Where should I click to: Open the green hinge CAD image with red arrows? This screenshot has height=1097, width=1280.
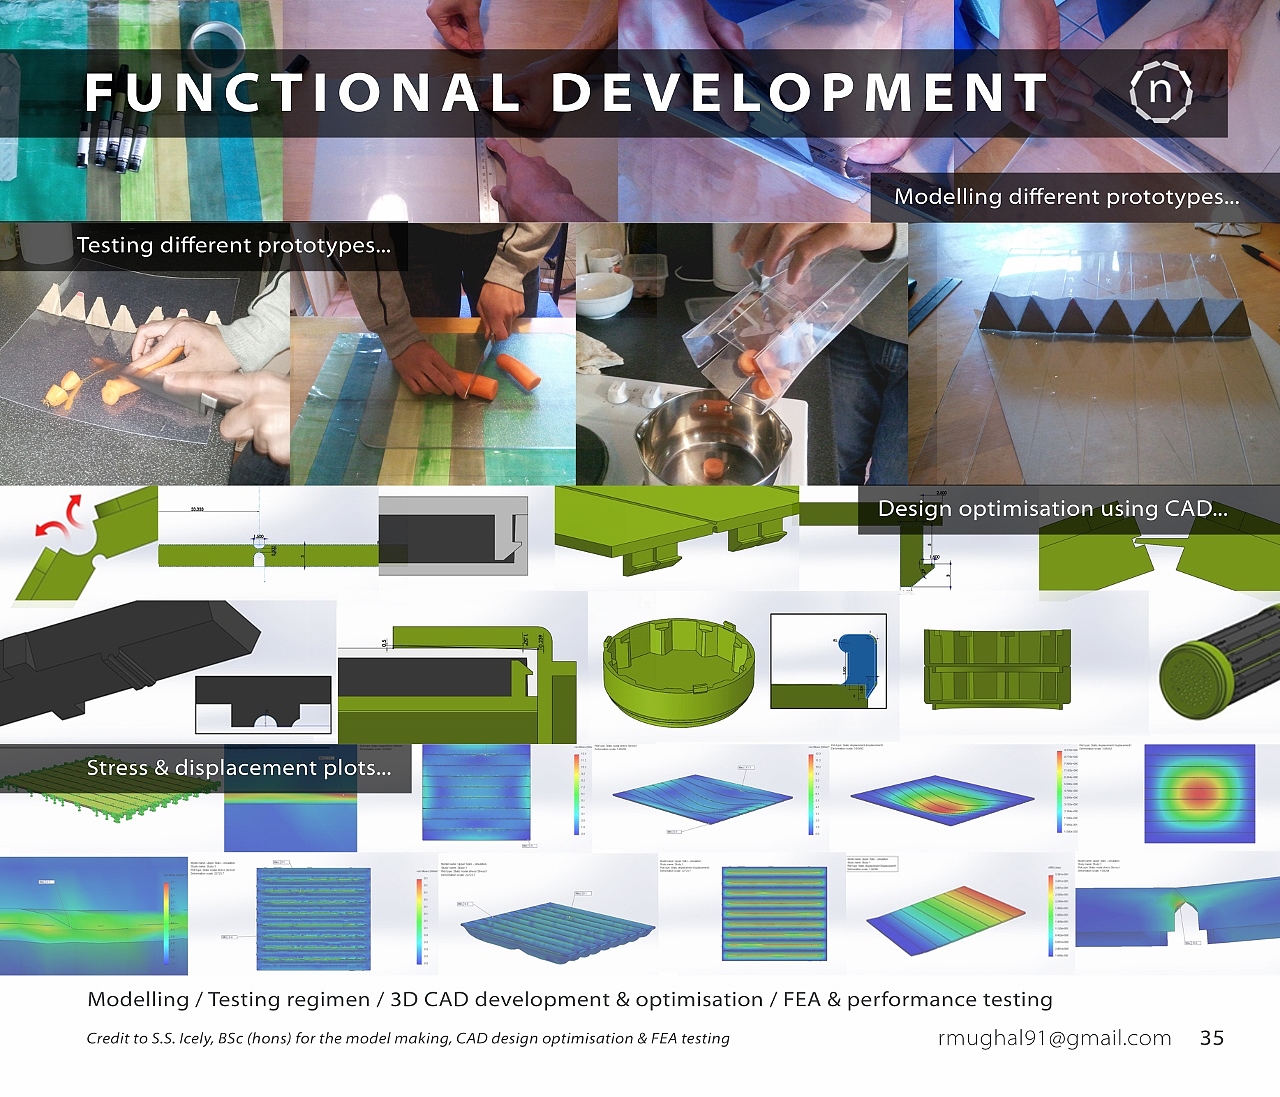(x=79, y=545)
